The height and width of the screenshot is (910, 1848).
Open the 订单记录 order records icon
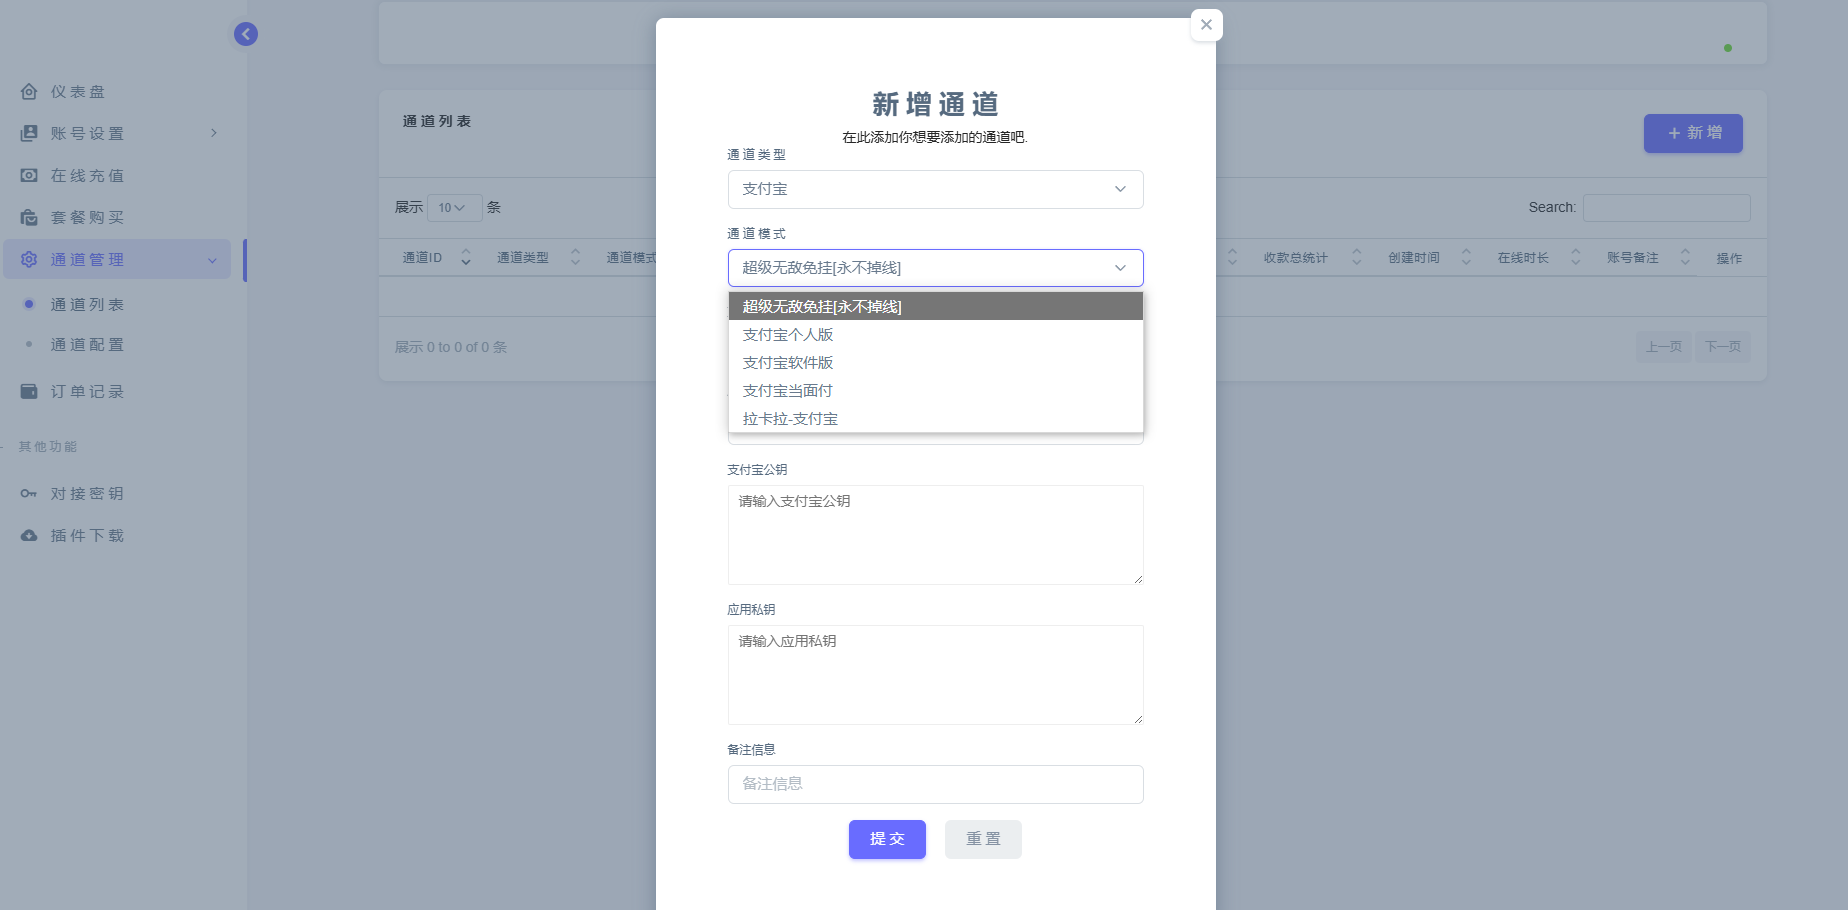29,391
